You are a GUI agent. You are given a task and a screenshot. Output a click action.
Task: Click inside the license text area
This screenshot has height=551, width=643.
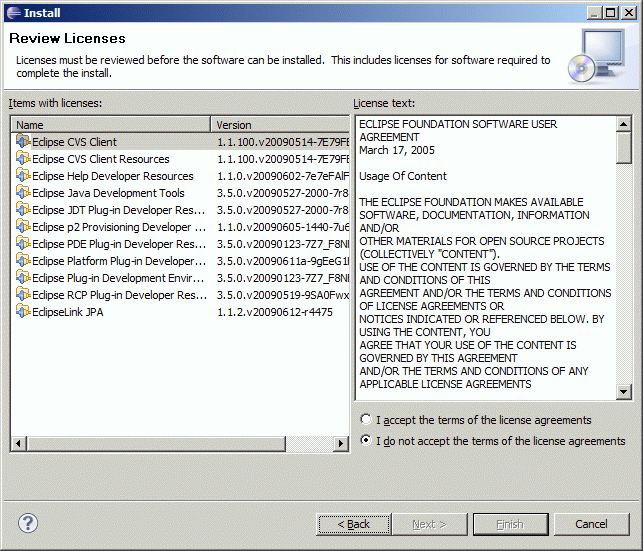[486, 258]
